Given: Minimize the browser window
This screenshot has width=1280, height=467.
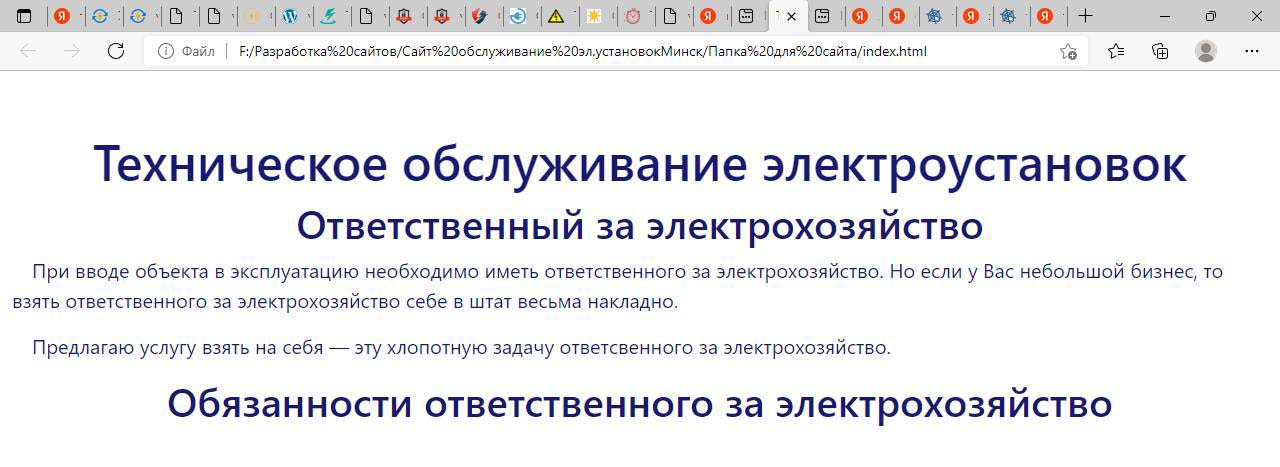Looking at the screenshot, I should point(1165,16).
